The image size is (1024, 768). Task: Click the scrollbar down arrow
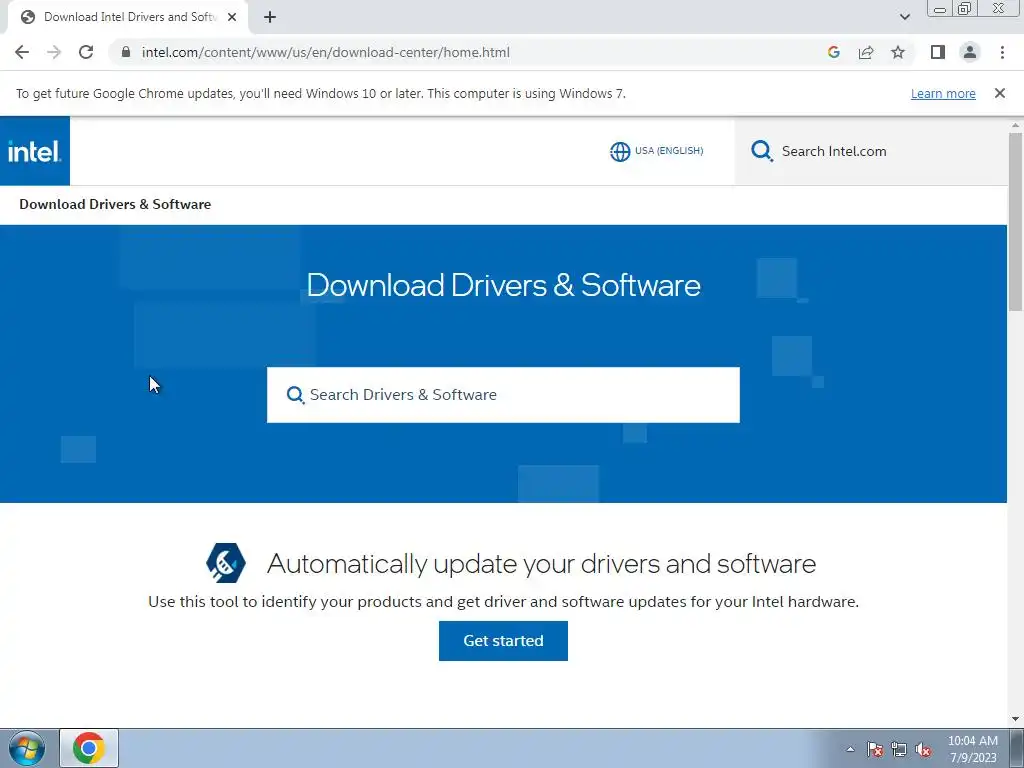pos(1016,719)
